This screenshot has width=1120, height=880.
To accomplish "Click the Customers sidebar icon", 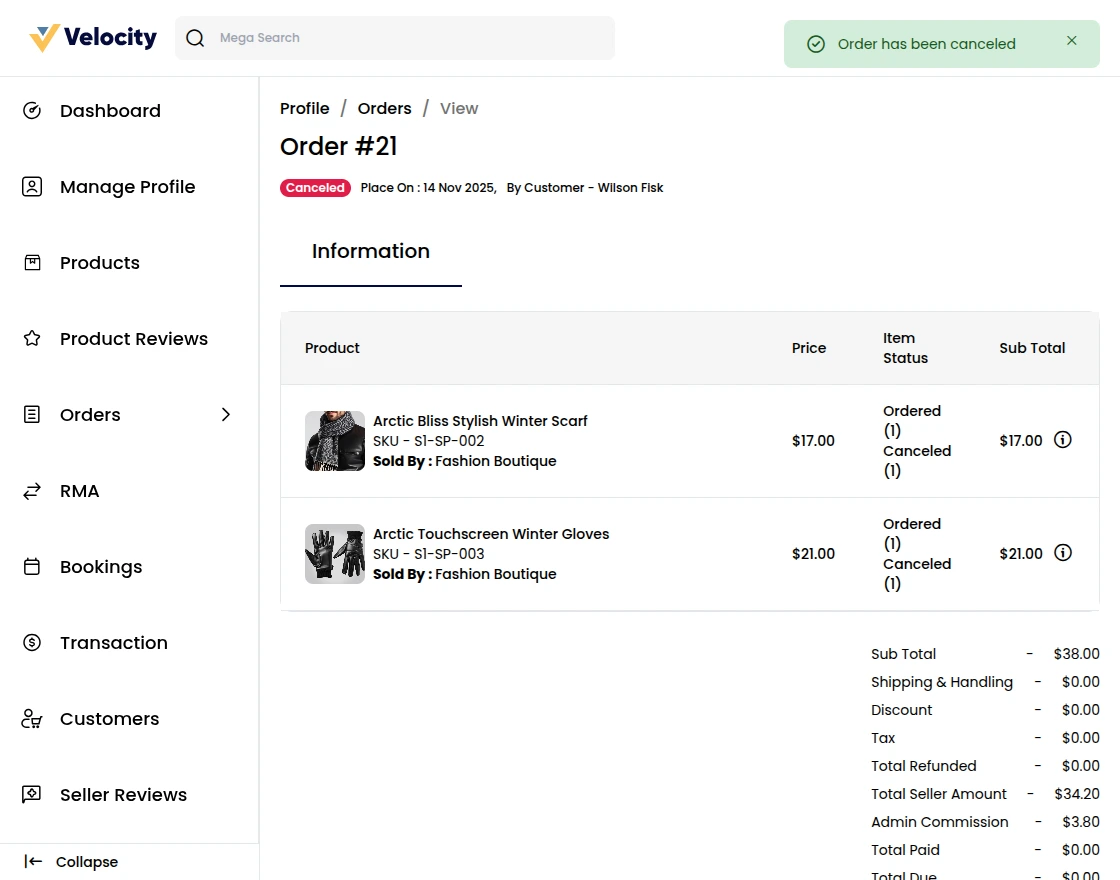I will (32, 718).
